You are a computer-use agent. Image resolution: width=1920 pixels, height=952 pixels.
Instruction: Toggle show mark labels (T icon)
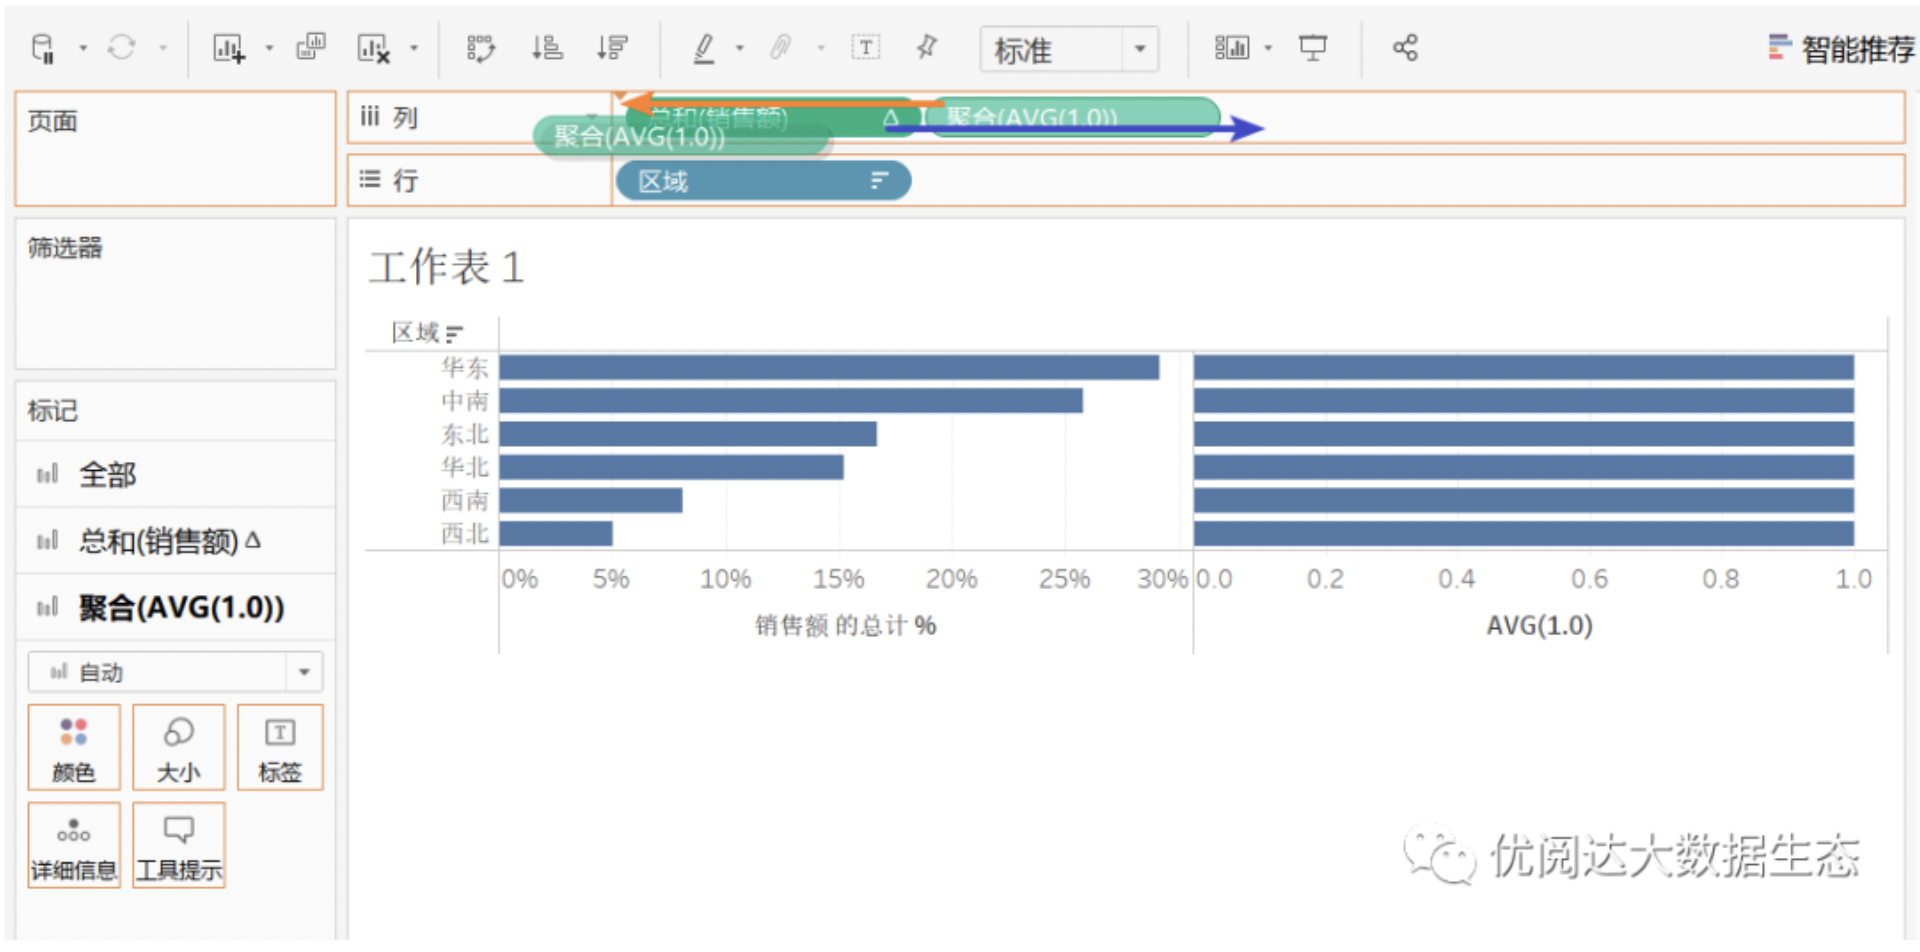865,48
